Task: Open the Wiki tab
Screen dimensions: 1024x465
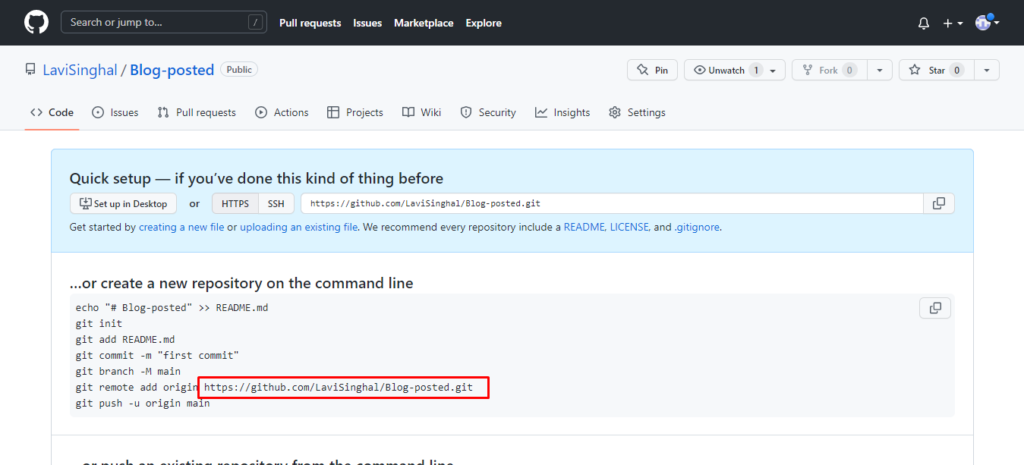Action: coord(421,112)
